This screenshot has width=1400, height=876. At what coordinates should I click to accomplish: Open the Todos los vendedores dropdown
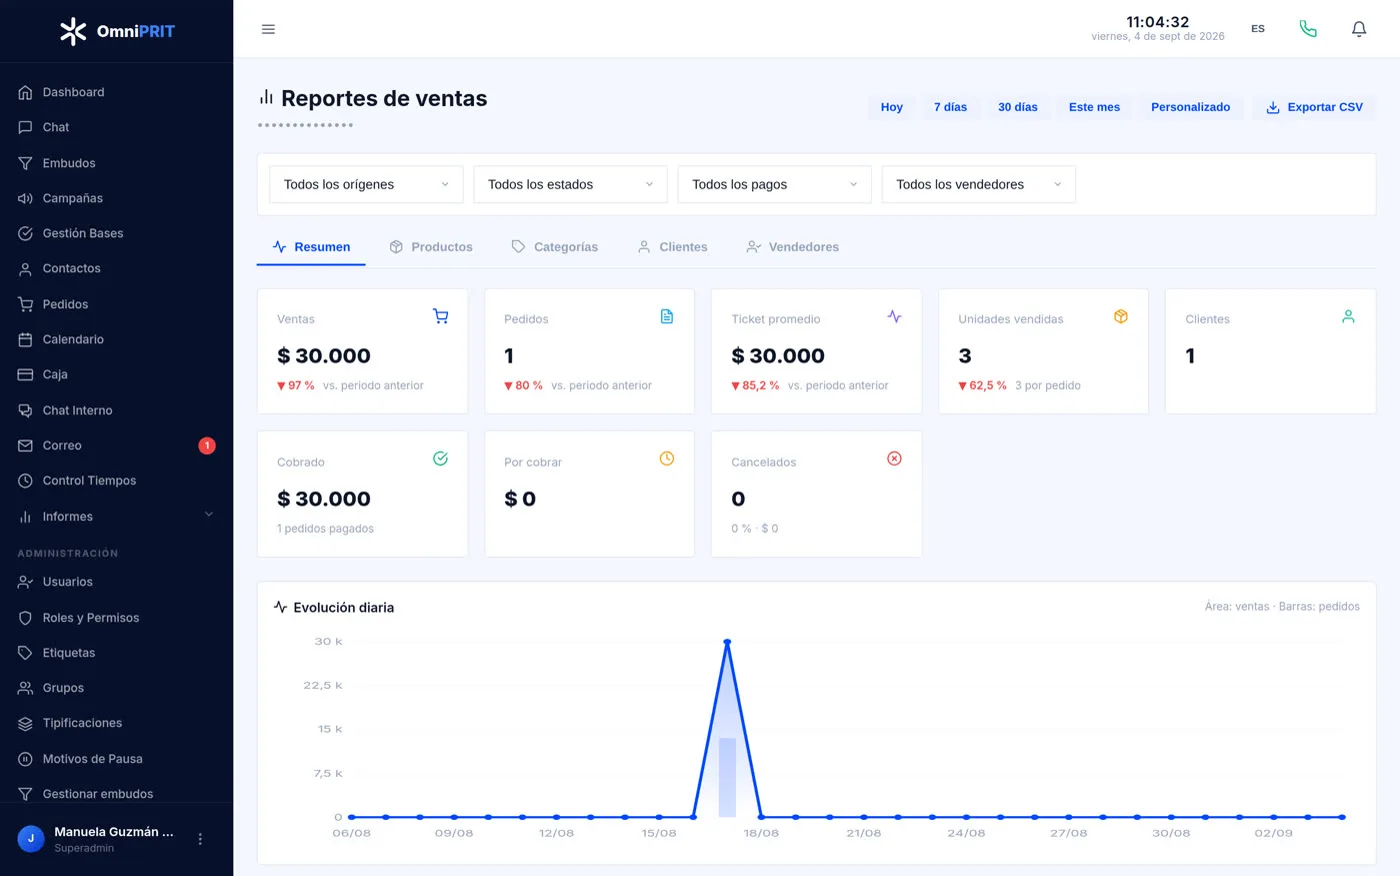click(978, 184)
